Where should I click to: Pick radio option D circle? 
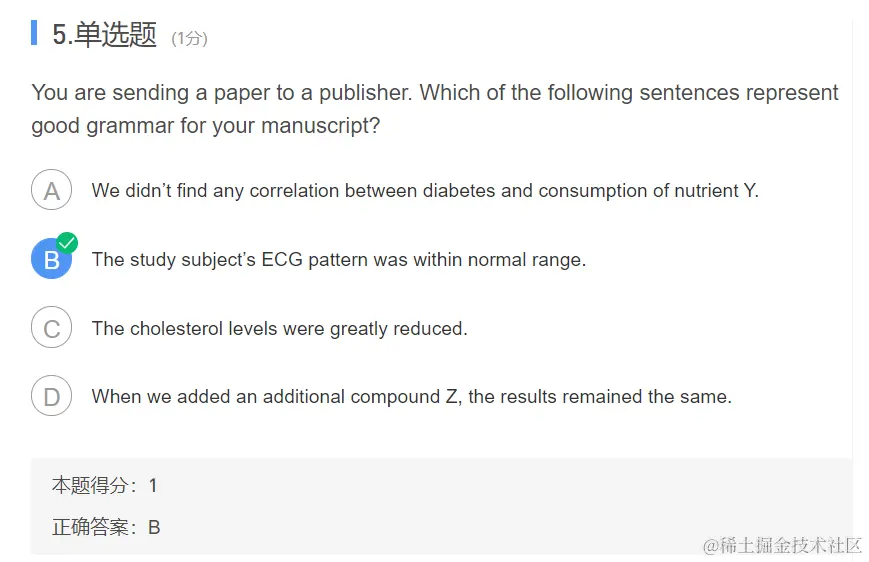tap(52, 396)
